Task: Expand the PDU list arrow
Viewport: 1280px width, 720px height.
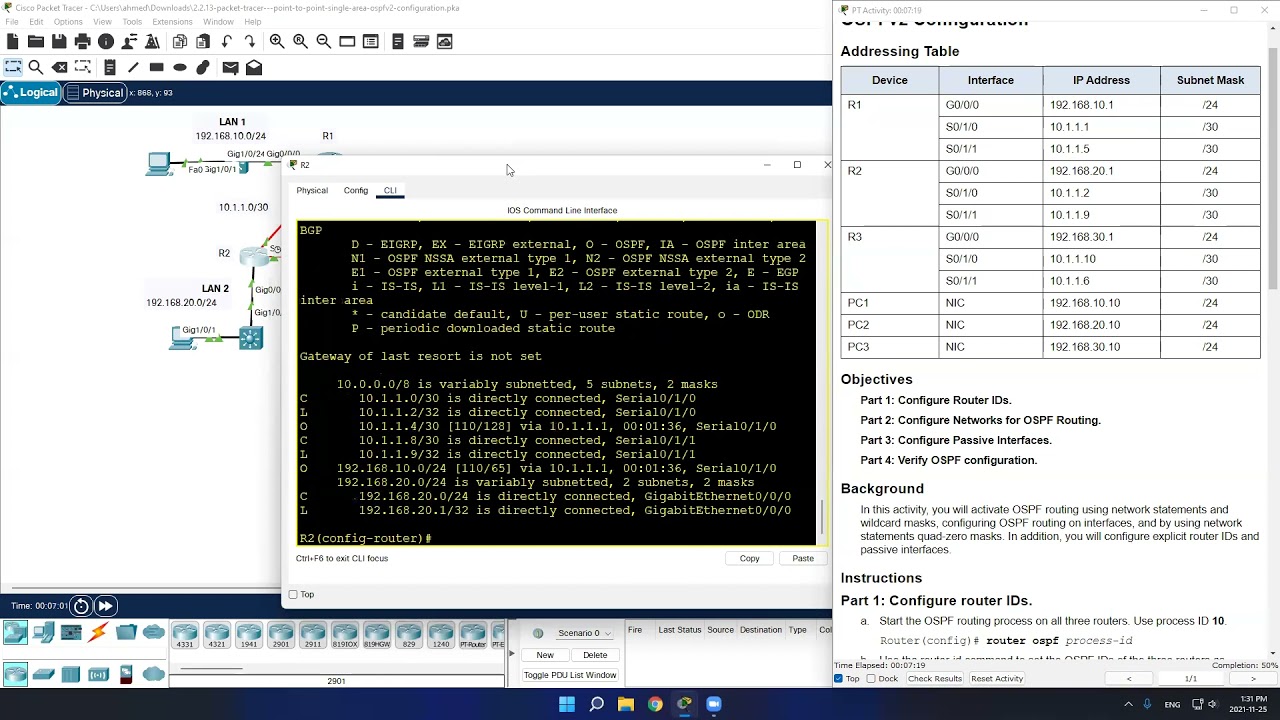Action: (x=512, y=654)
